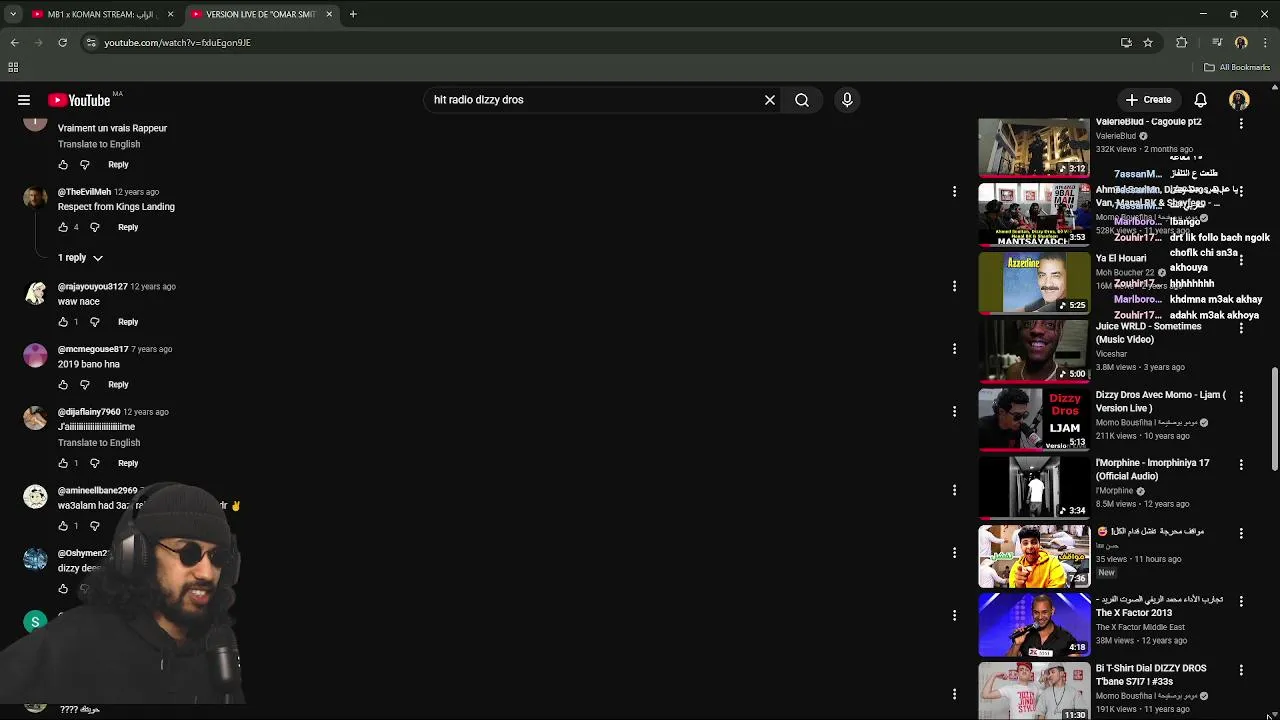Open 'l'Morphine - Imorphiniya 17 (Official Audio)' title
The width and height of the screenshot is (1280, 720).
click(x=1152, y=469)
